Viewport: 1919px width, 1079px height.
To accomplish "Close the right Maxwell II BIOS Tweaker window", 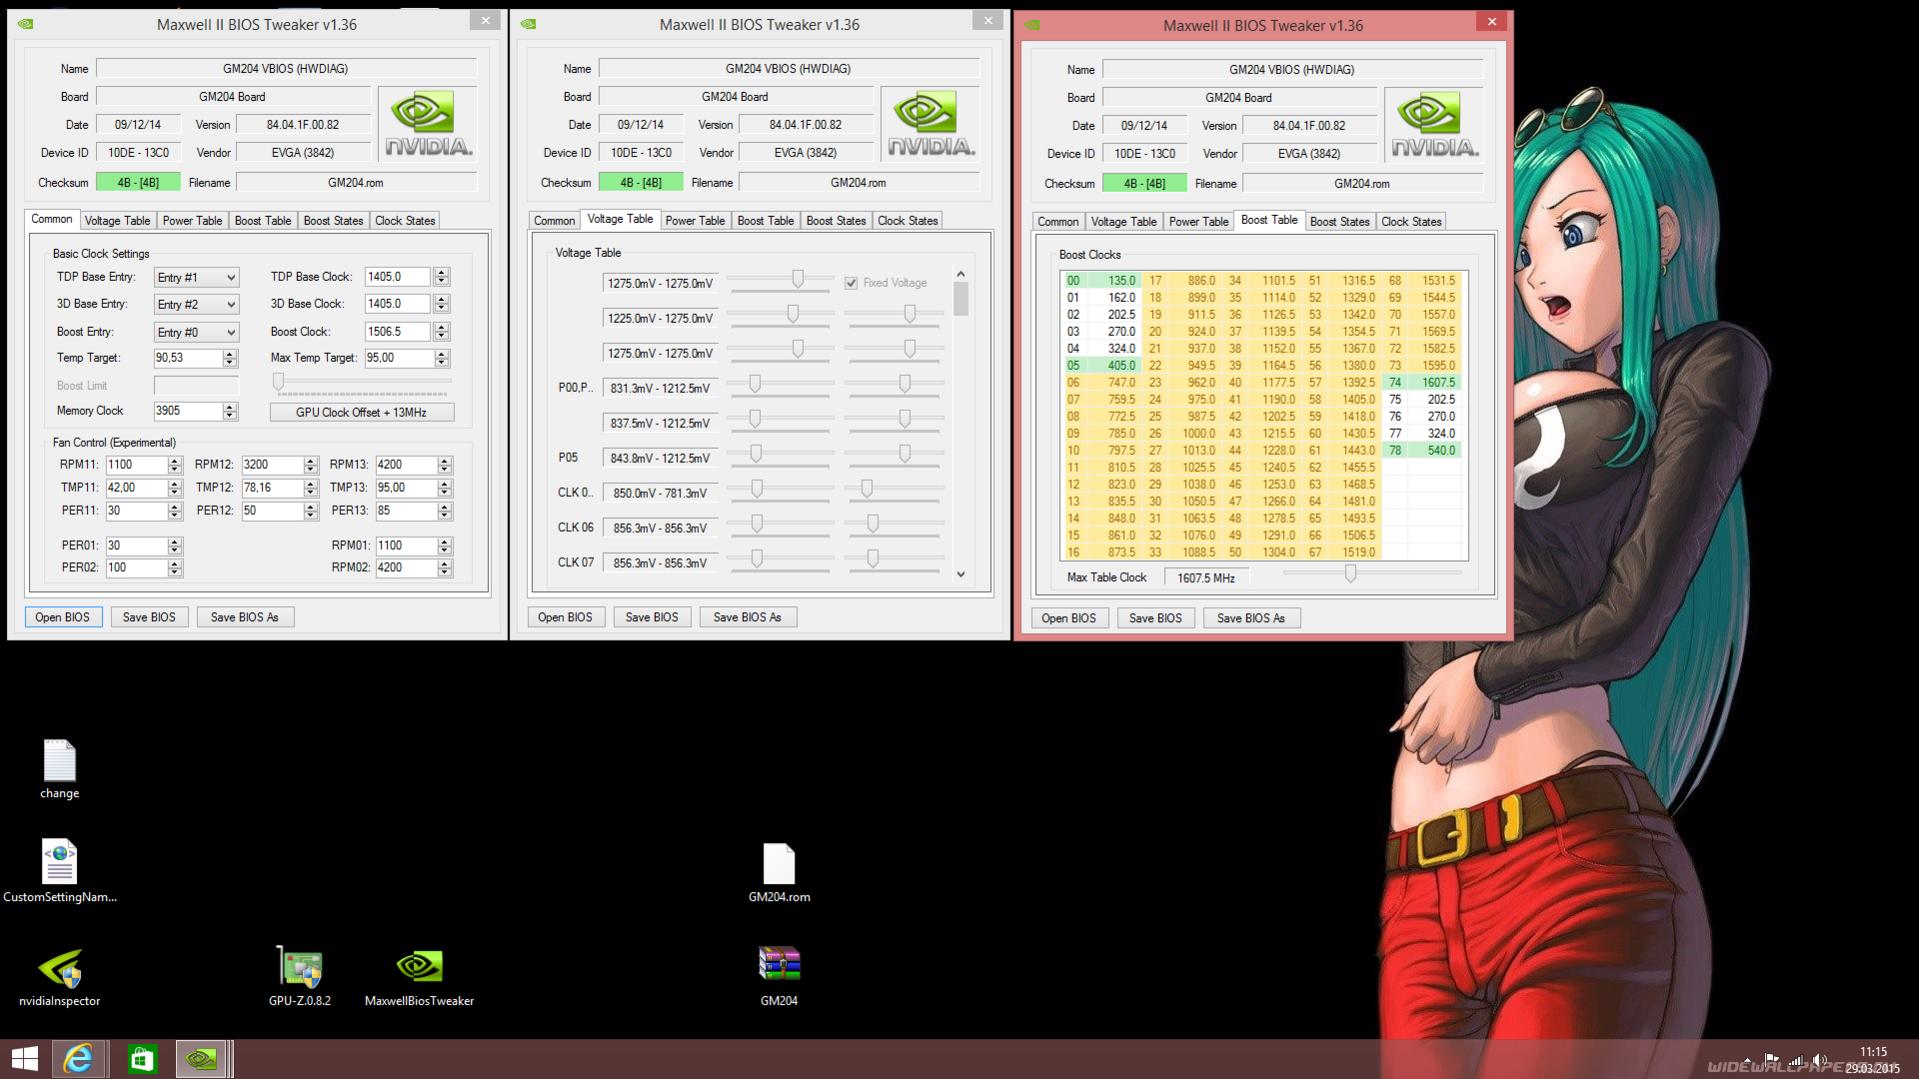I will [1491, 22].
